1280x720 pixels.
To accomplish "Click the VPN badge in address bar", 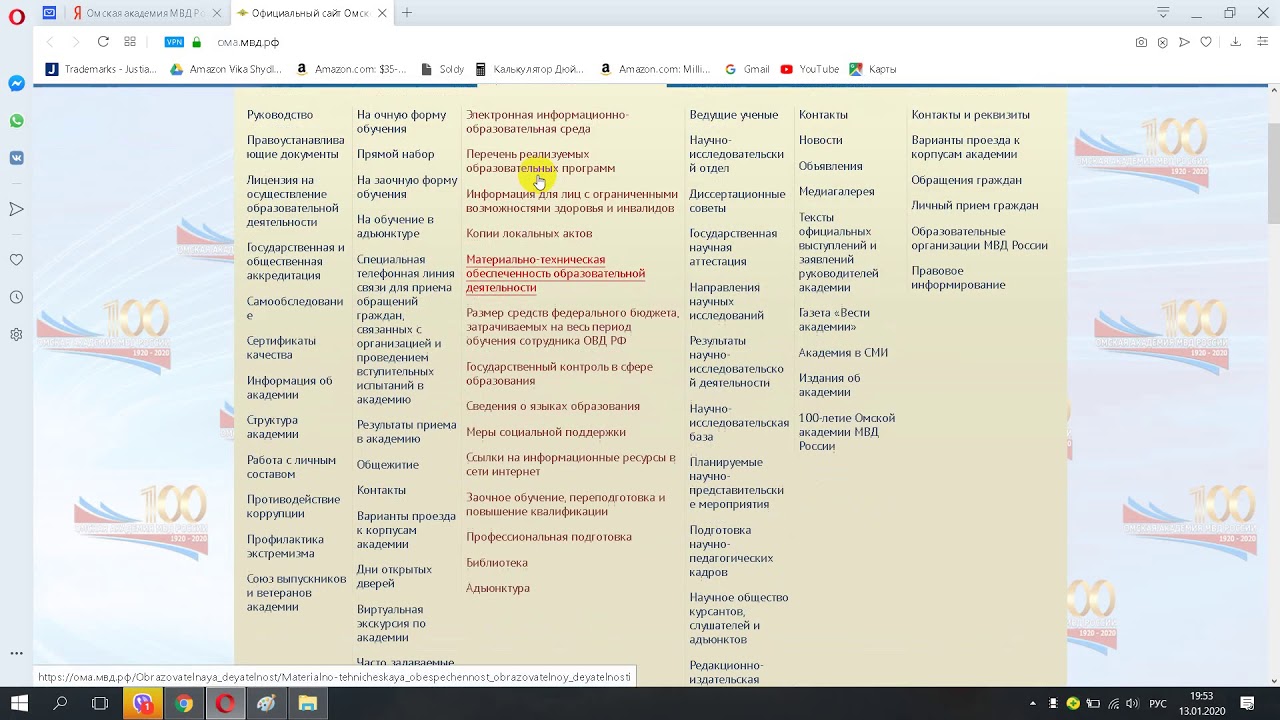I will coord(174,42).
